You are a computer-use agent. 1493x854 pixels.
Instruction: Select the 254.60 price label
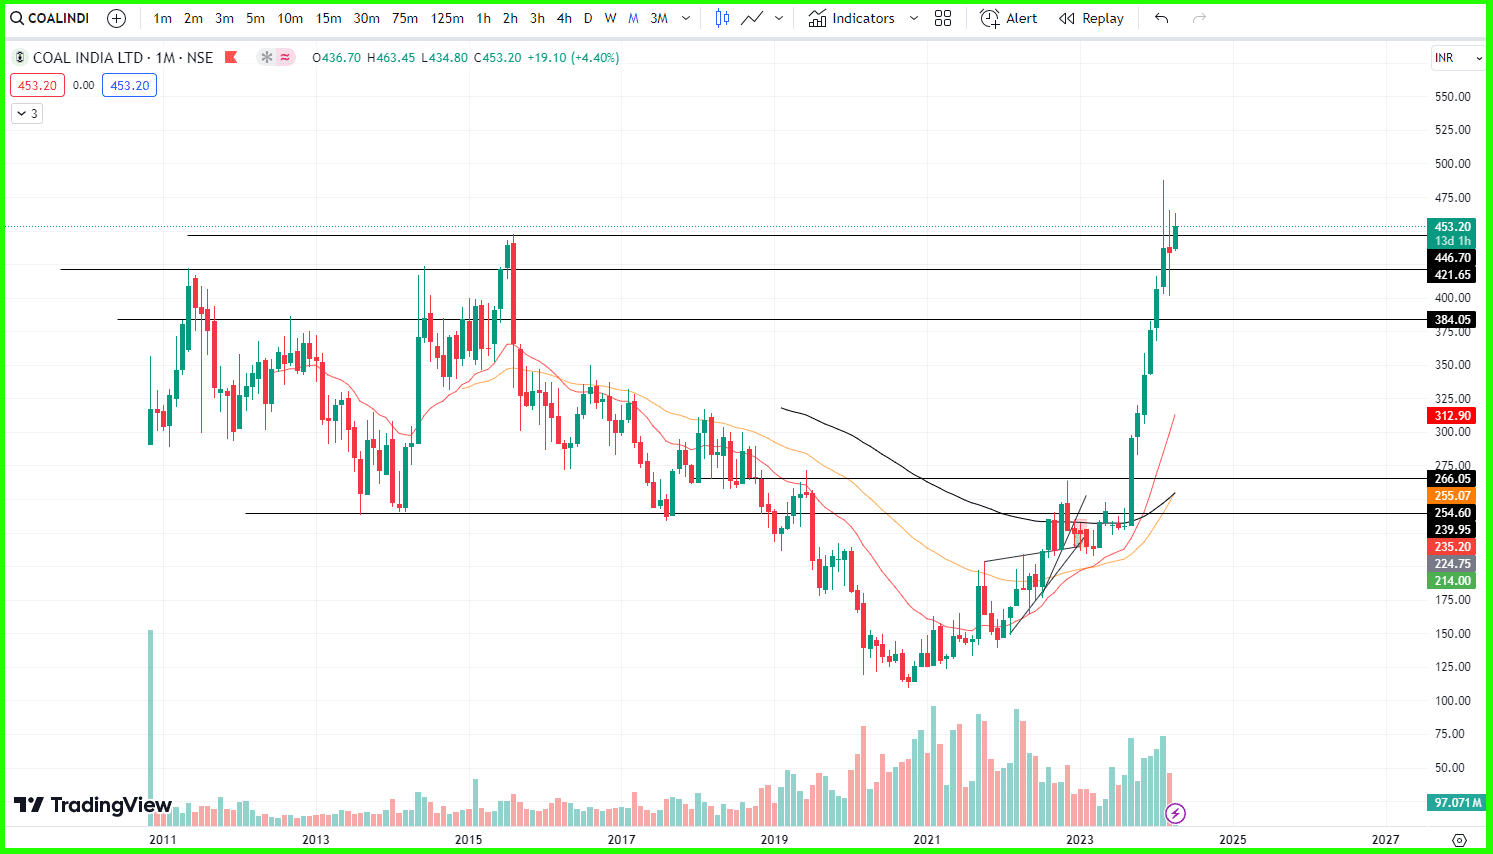pyautogui.click(x=1452, y=513)
